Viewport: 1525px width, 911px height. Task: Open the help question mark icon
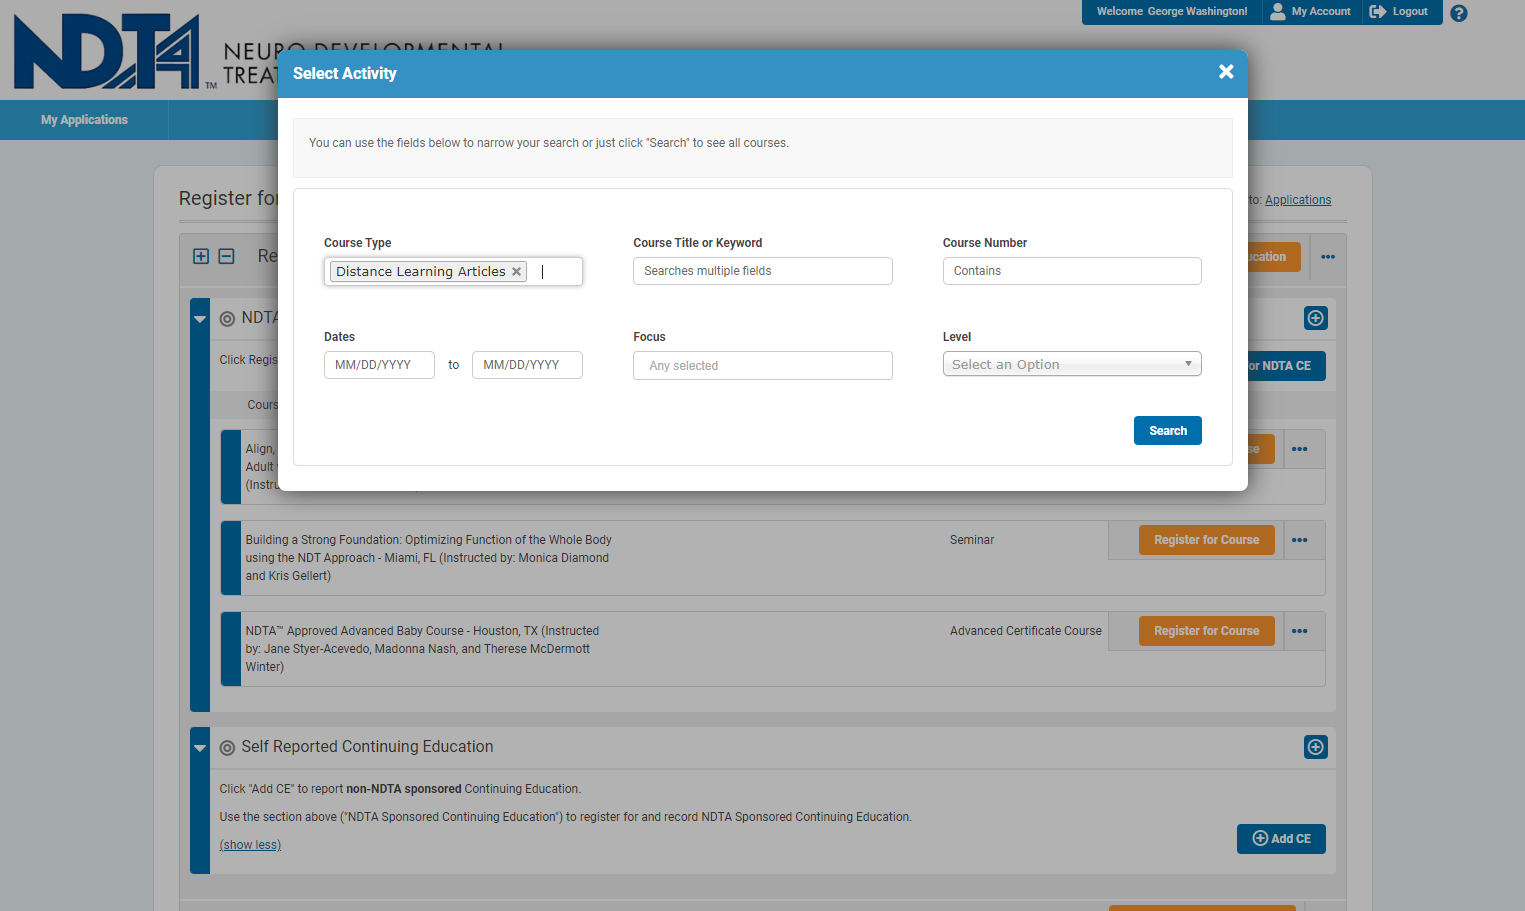tap(1459, 13)
